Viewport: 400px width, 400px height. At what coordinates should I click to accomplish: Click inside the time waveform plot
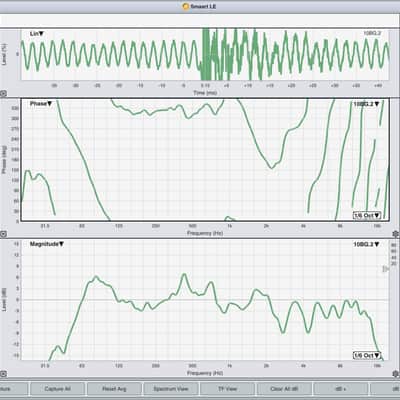(x=205, y=54)
